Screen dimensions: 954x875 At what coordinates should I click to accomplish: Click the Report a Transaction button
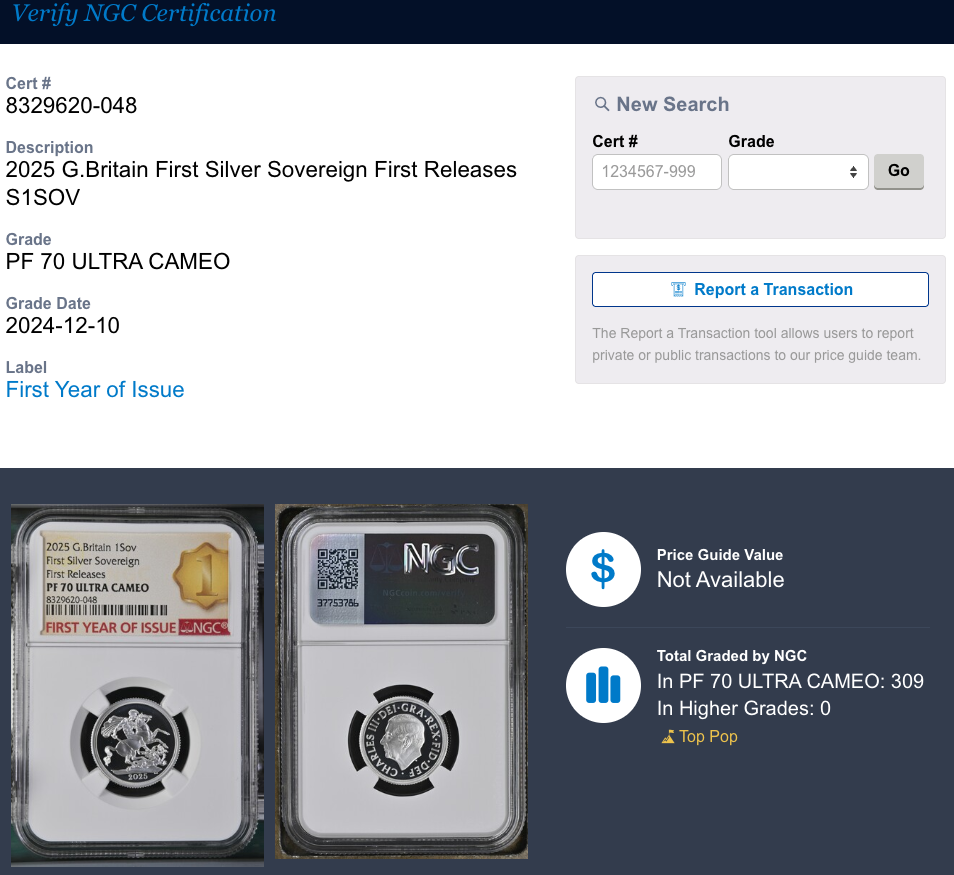[760, 290]
